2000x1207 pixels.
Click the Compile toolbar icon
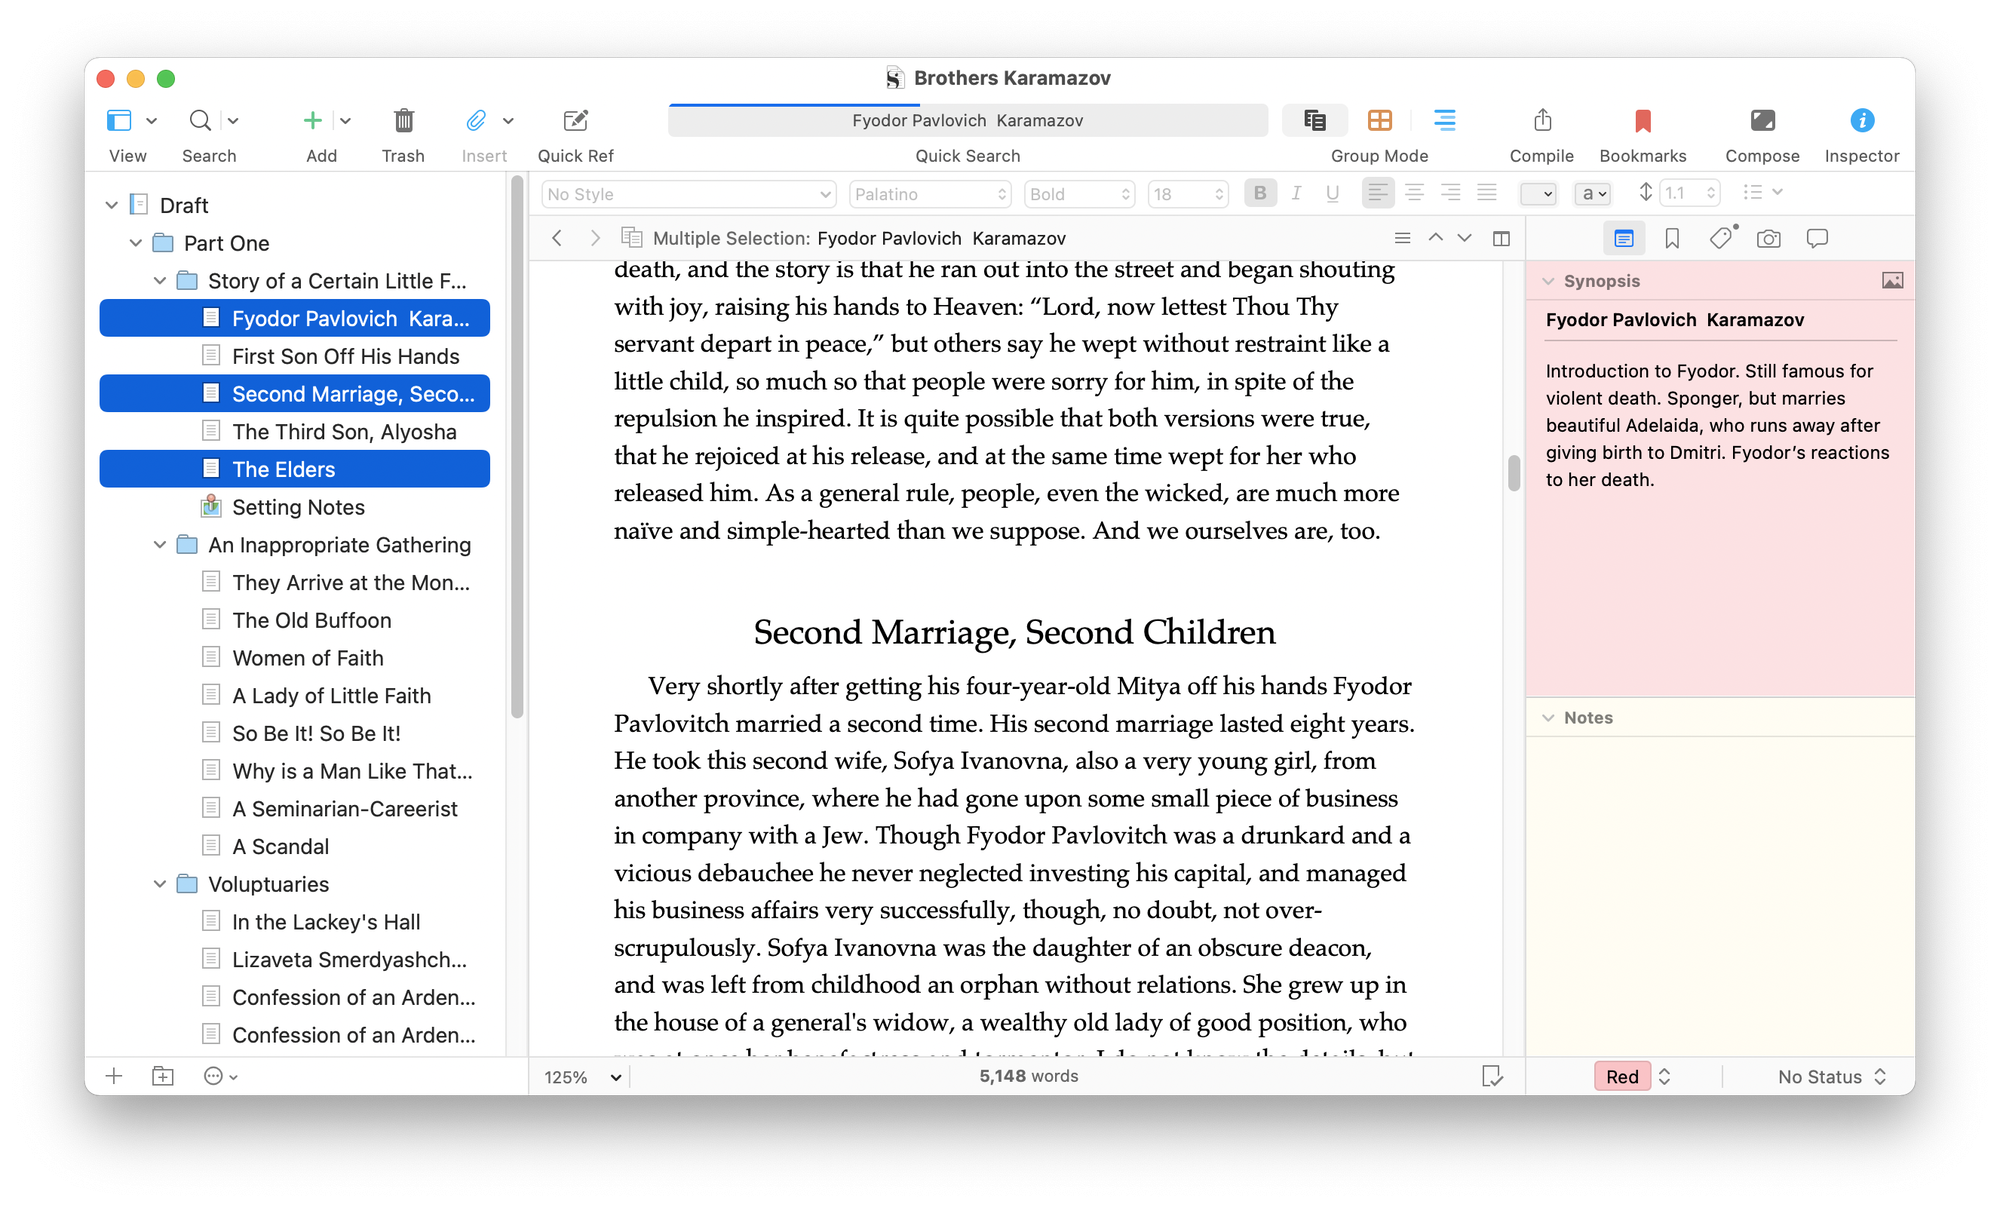click(x=1542, y=121)
